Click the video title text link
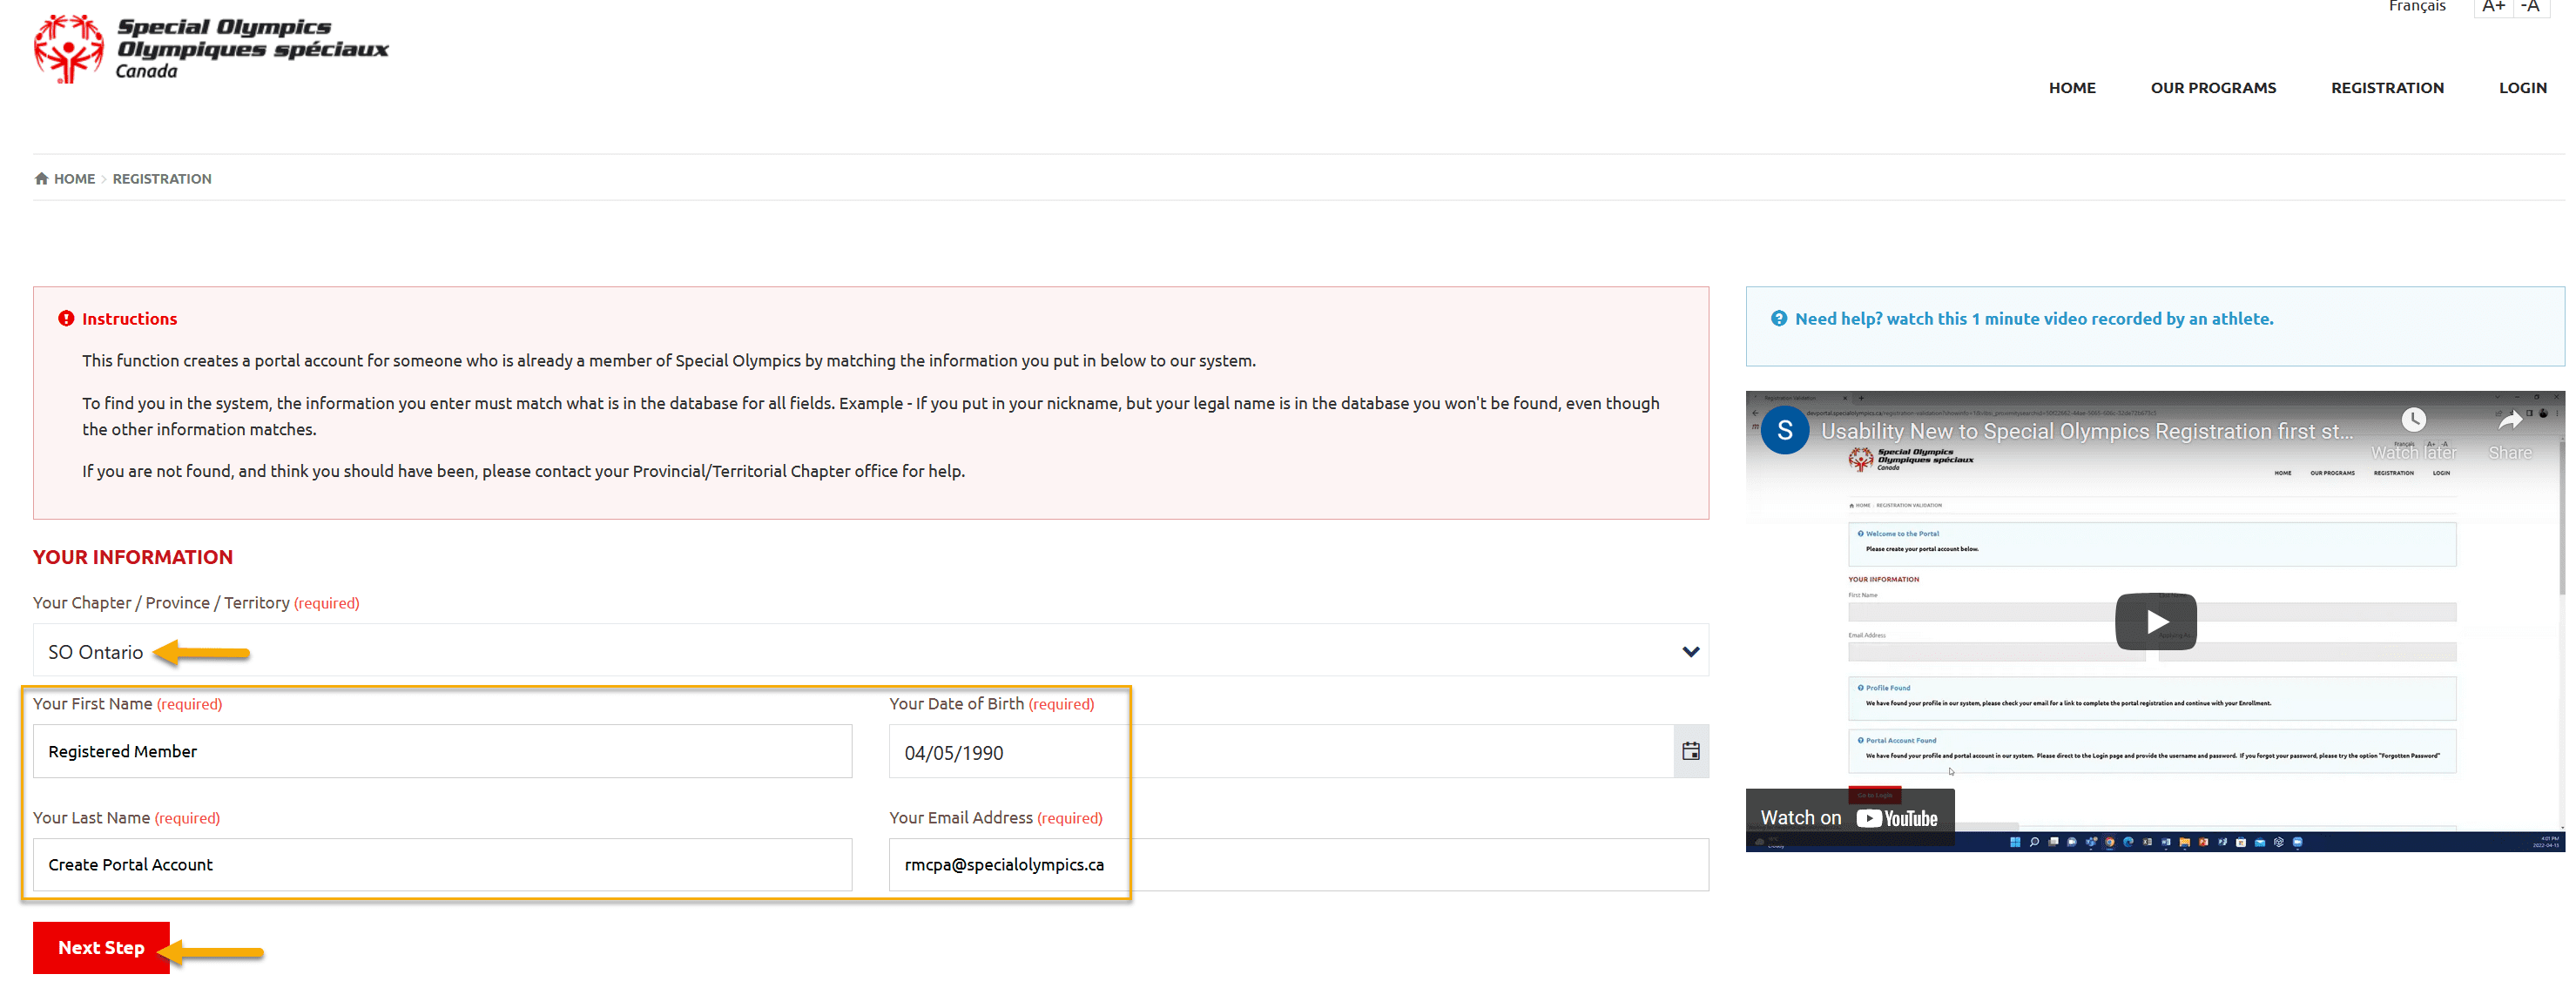The width and height of the screenshot is (2576, 981). pyautogui.click(x=2086, y=431)
